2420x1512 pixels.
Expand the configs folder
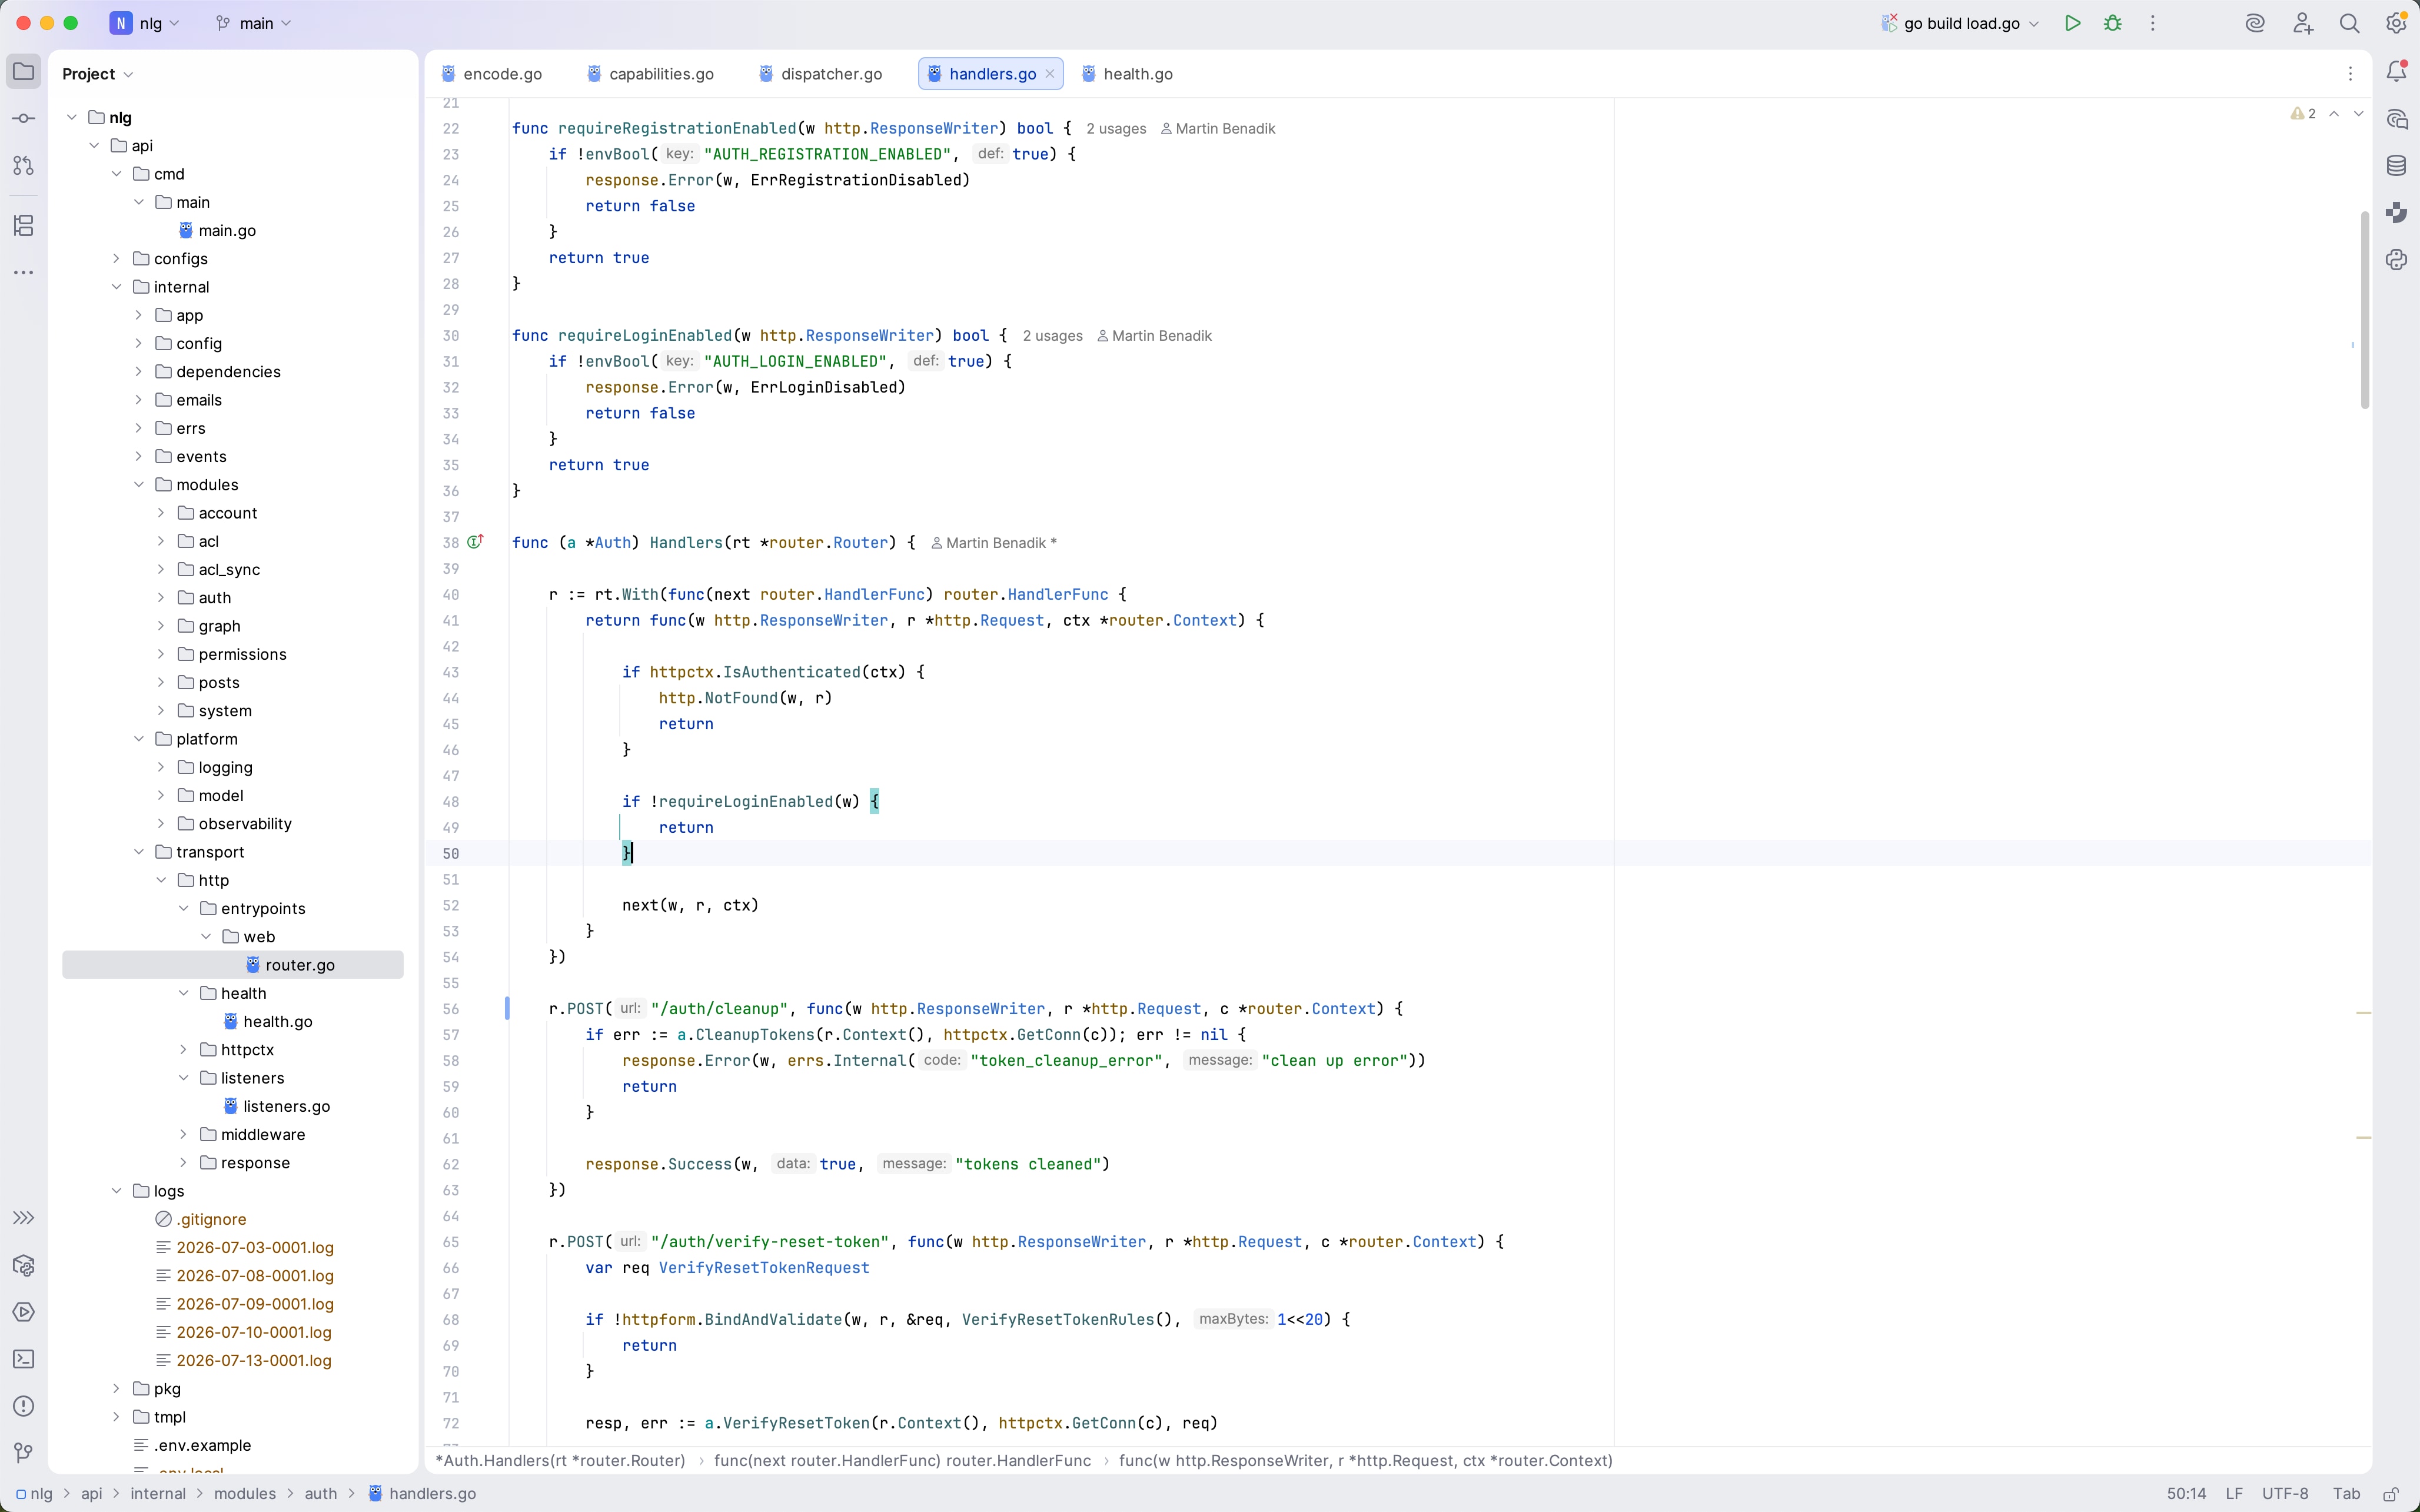116,259
